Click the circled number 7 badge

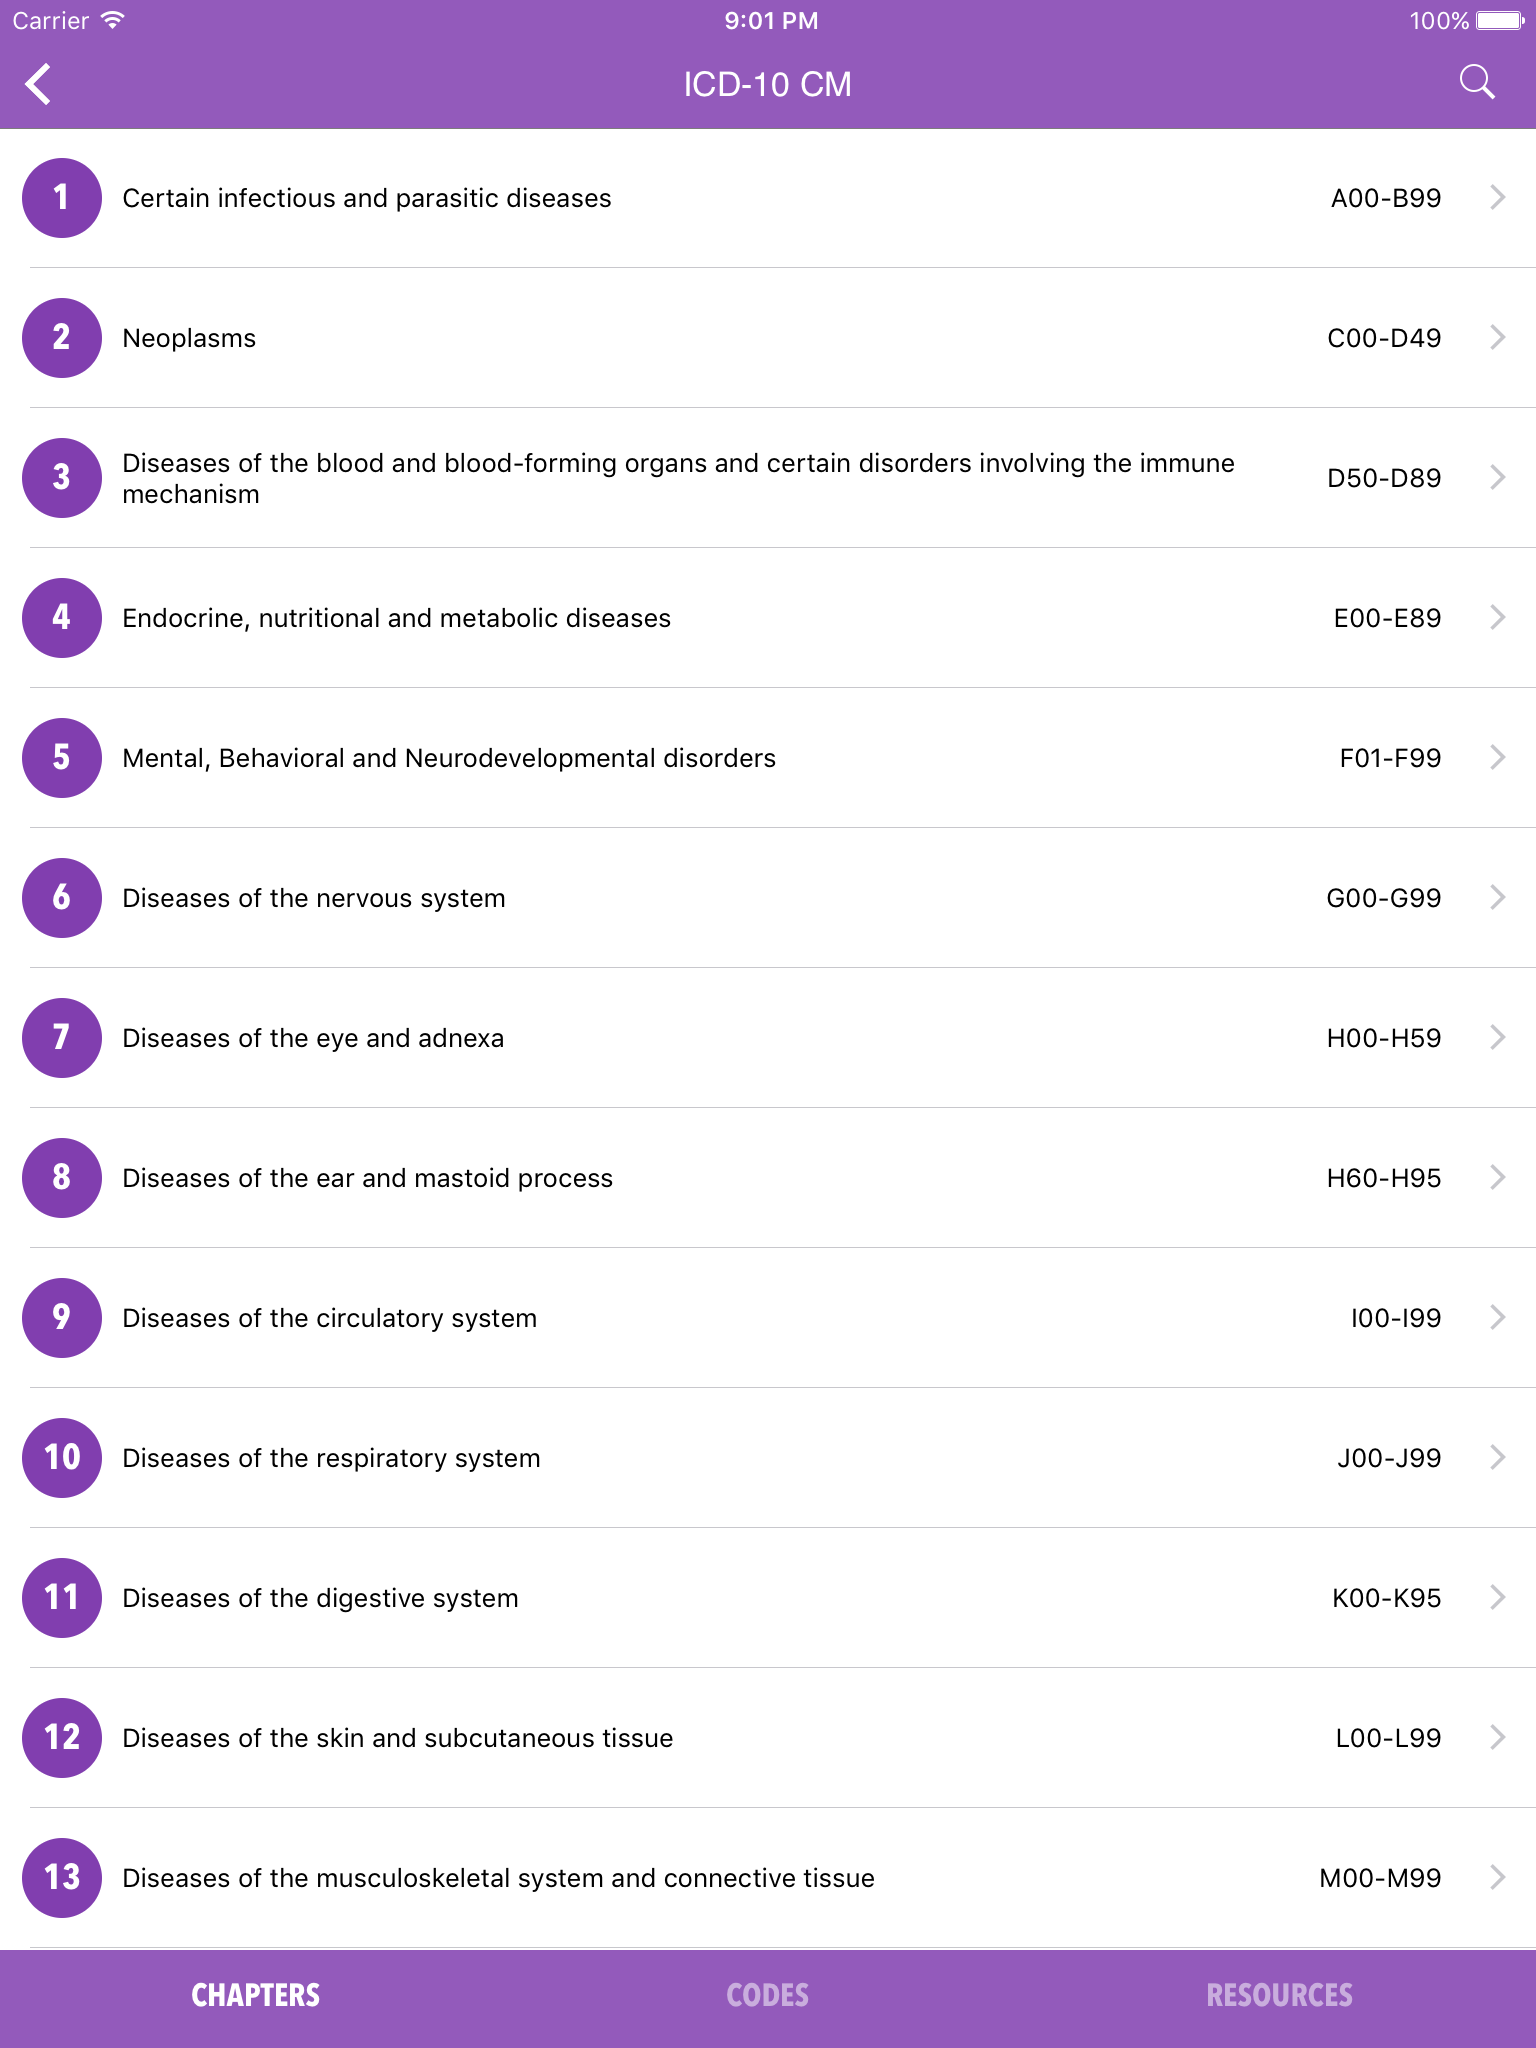(x=61, y=1038)
